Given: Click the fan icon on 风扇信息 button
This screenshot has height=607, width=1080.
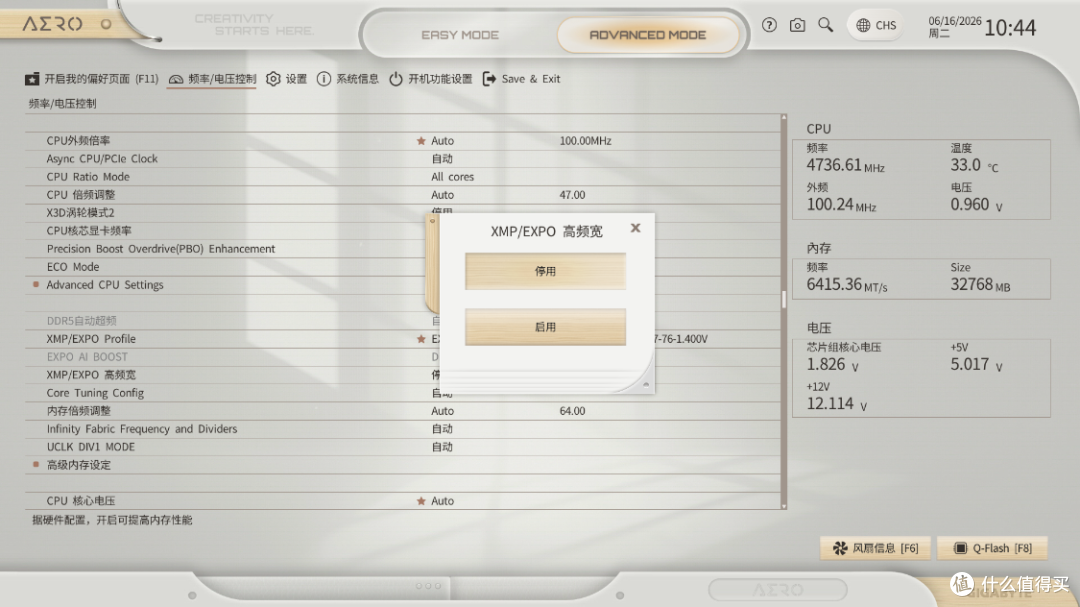Looking at the screenshot, I should tap(840, 548).
